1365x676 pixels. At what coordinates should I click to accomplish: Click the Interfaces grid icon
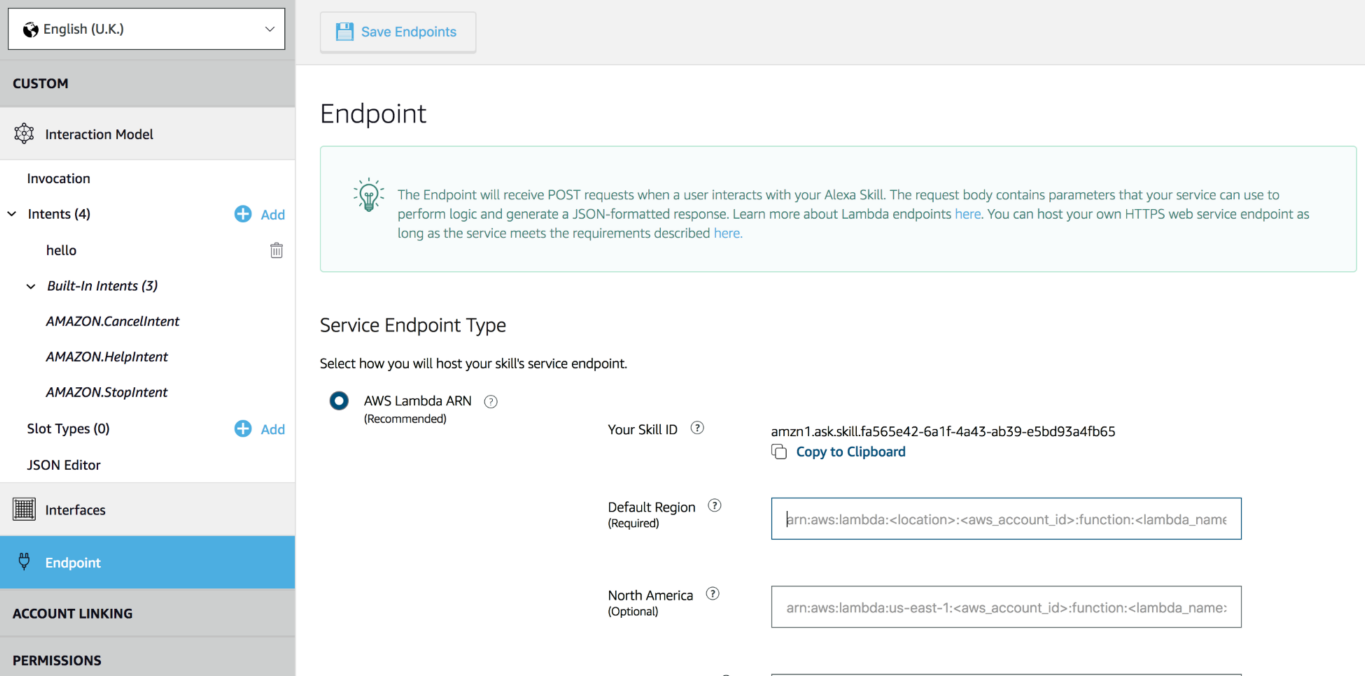[24, 510]
